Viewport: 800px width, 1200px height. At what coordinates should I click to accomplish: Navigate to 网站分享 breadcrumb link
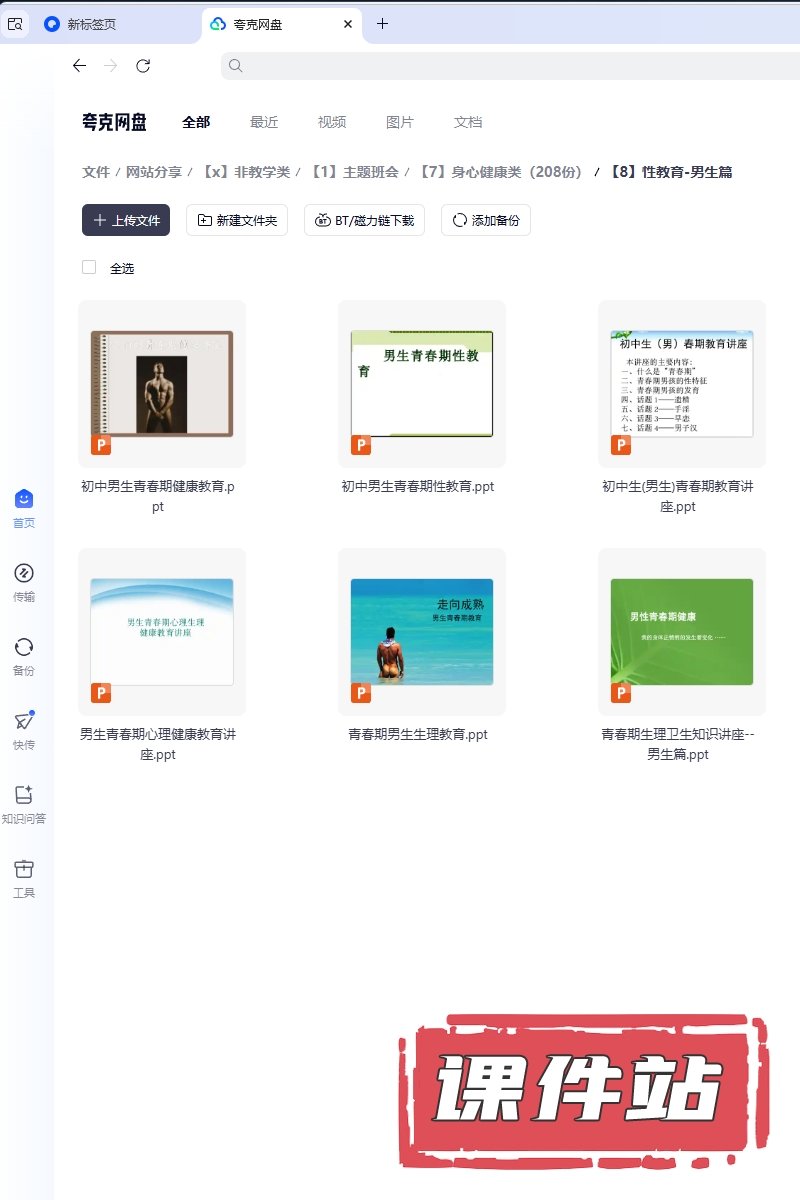click(x=154, y=172)
